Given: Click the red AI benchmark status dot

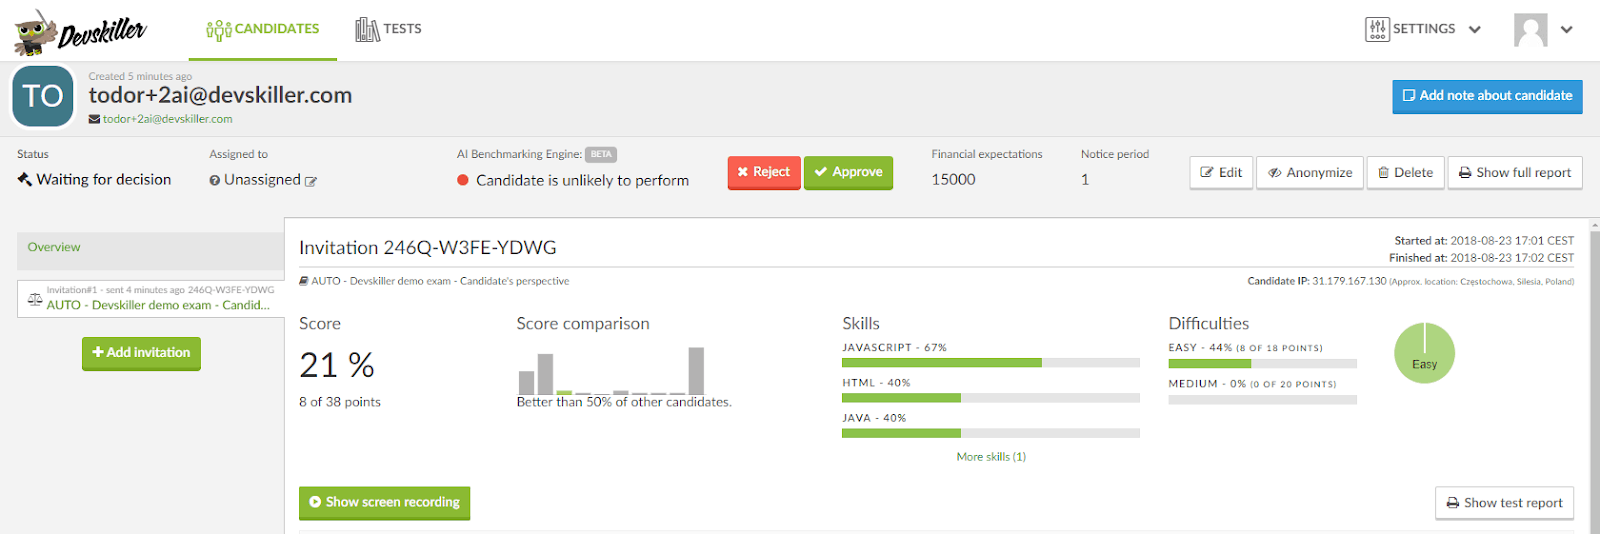Looking at the screenshot, I should [463, 180].
